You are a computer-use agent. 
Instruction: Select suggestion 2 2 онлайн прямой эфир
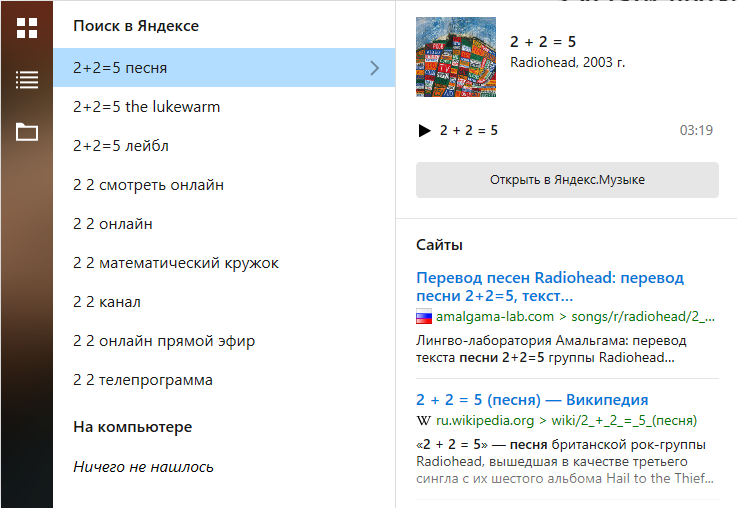click(164, 341)
